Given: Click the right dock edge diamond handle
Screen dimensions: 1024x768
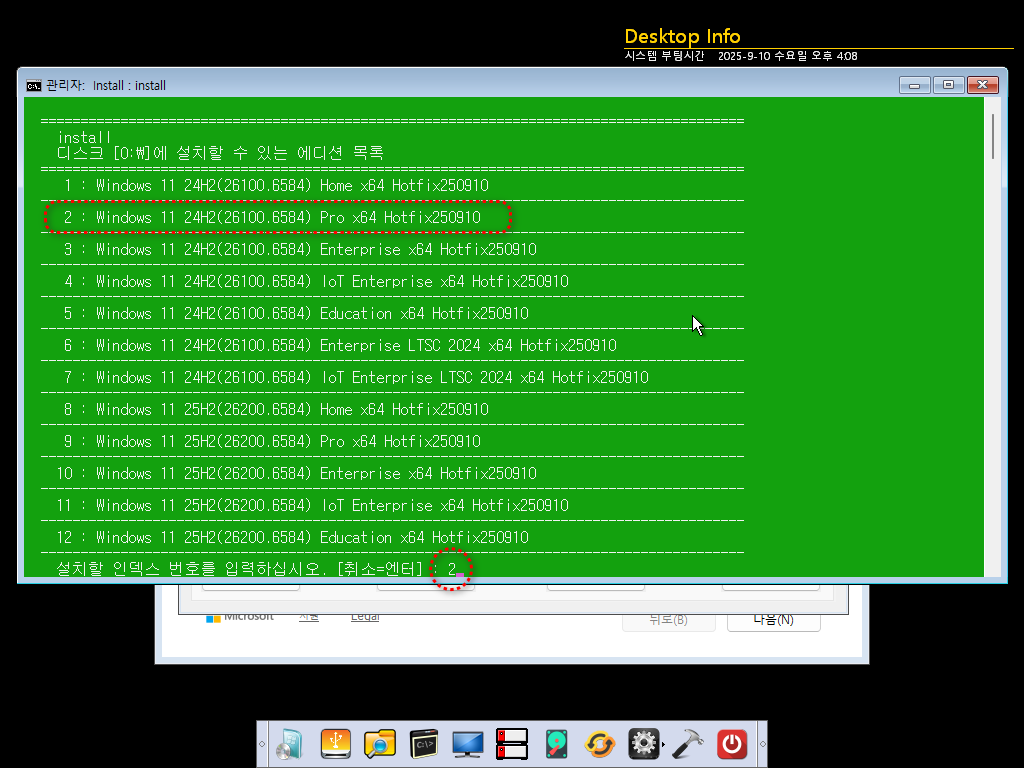Looking at the screenshot, I should click(762, 744).
